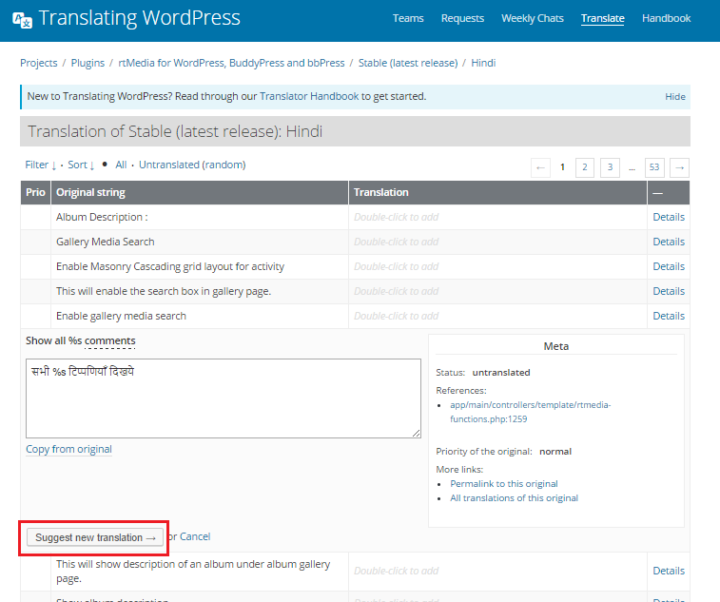Open the Teams menu item
This screenshot has width=720, height=602.
click(408, 18)
